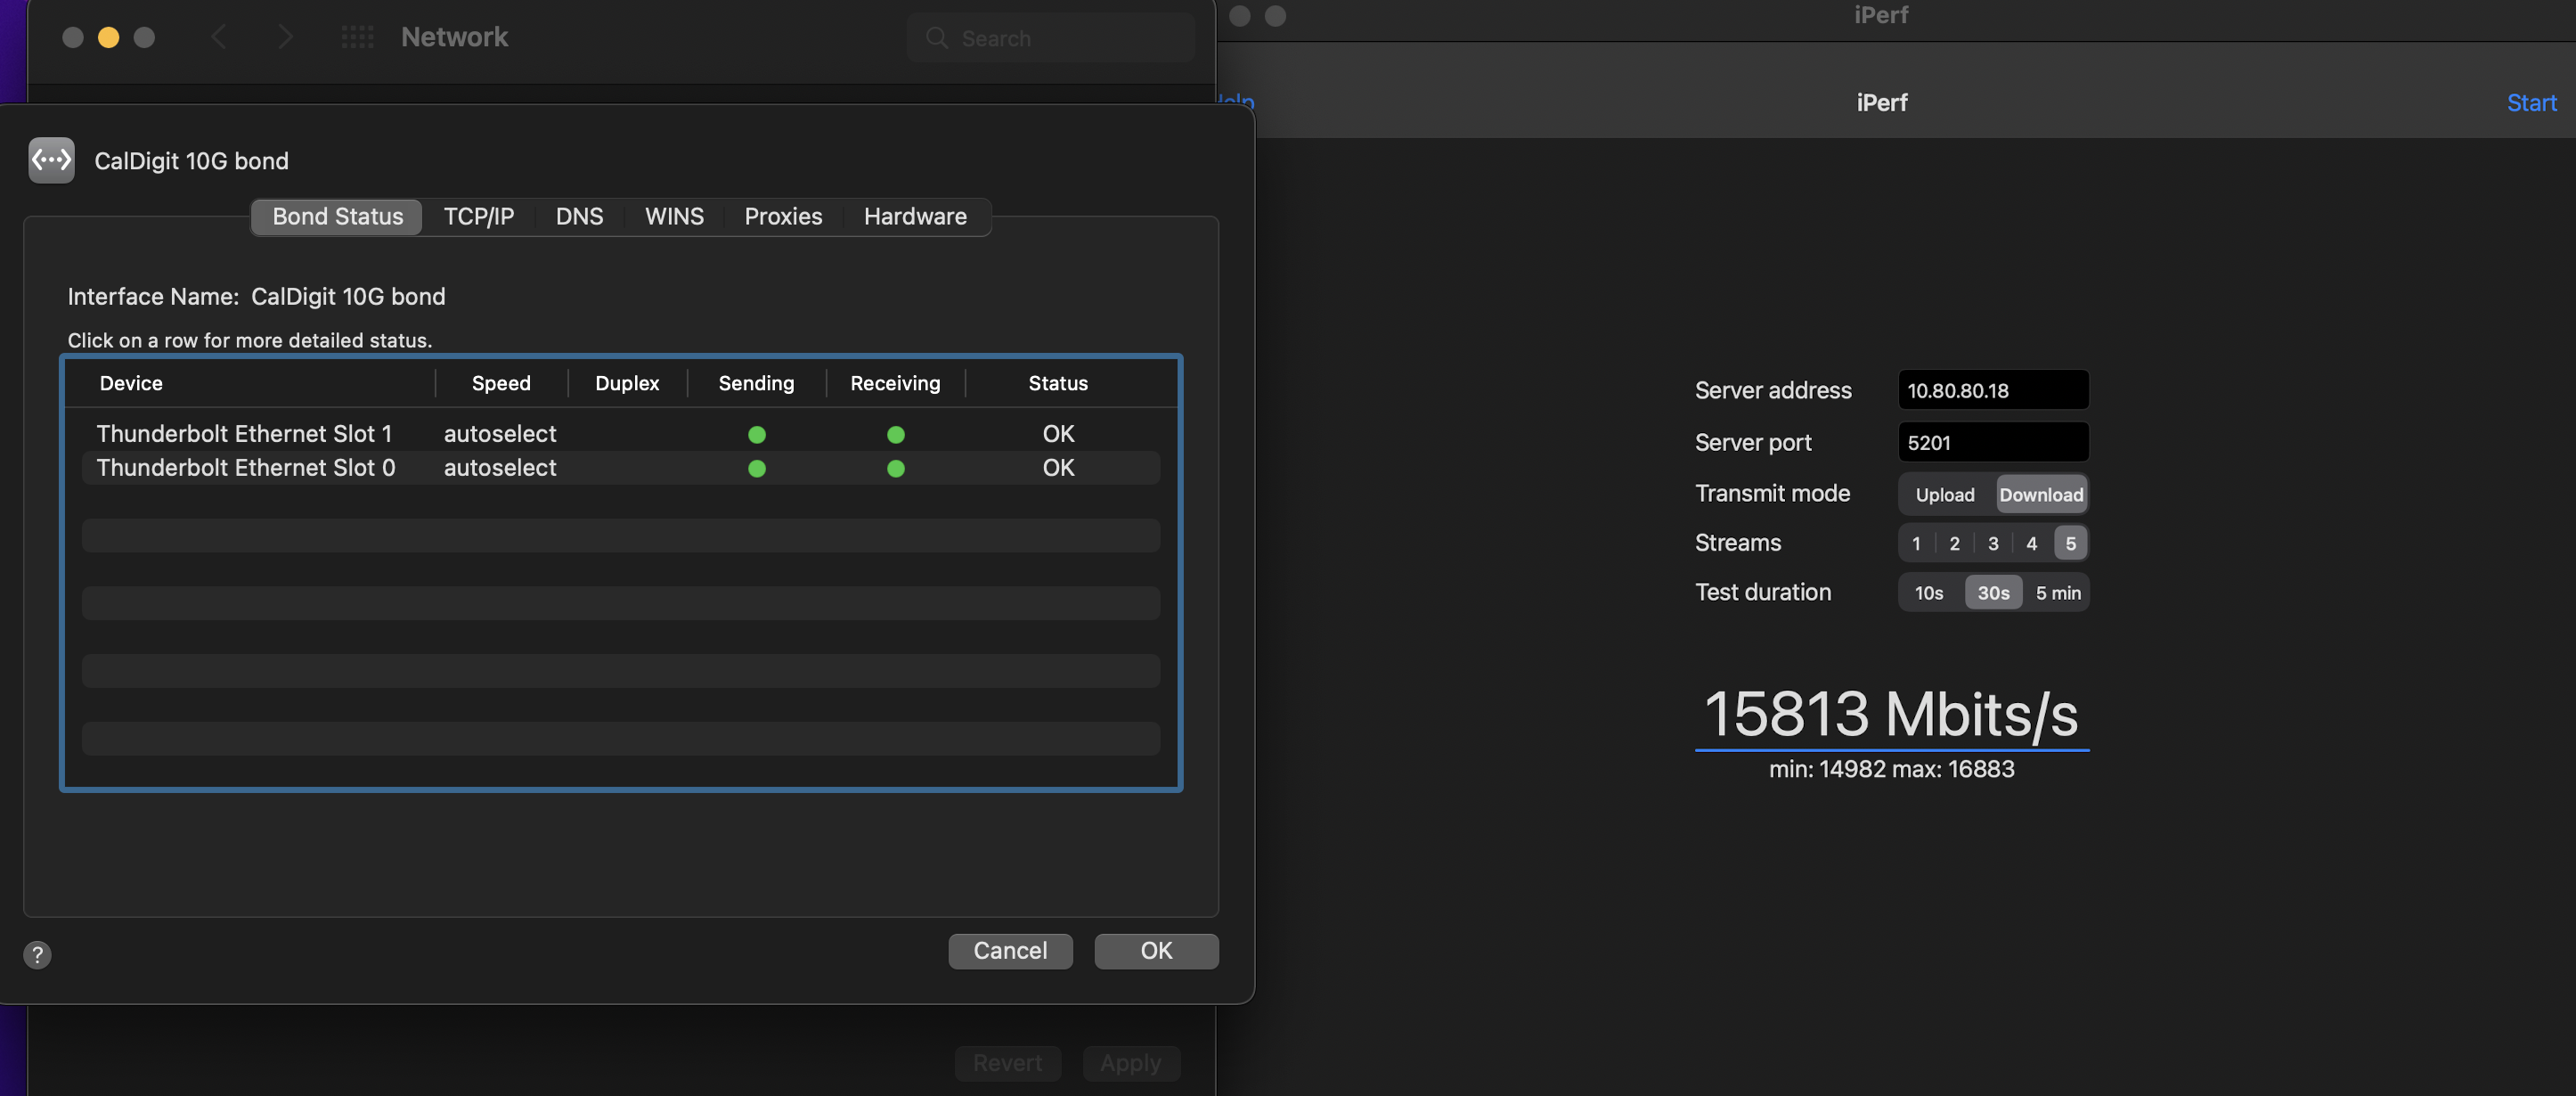The width and height of the screenshot is (2576, 1096).
Task: Minimize the Network window with yellow button
Action: pos(108,37)
